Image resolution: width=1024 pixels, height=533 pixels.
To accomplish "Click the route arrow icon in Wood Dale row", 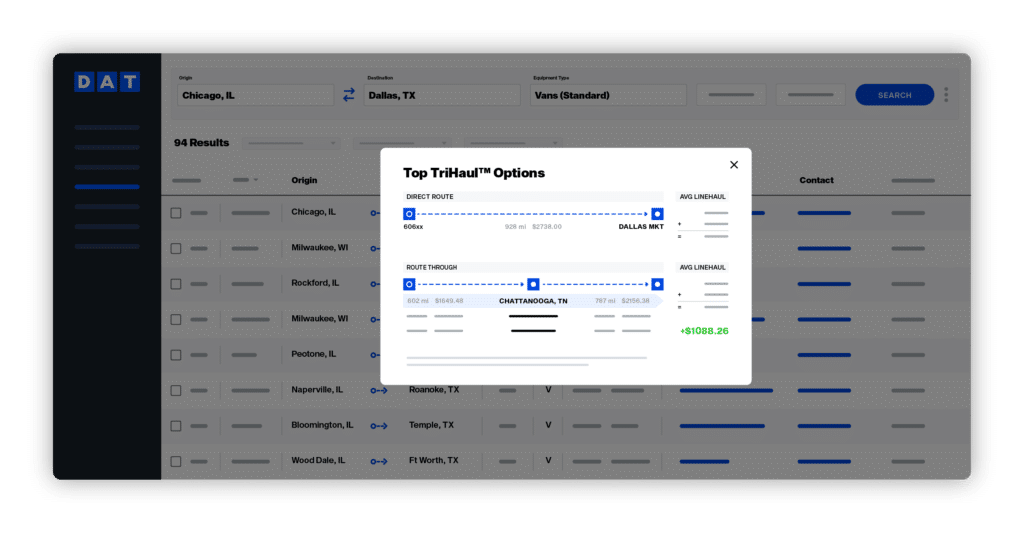I will 379,461.
